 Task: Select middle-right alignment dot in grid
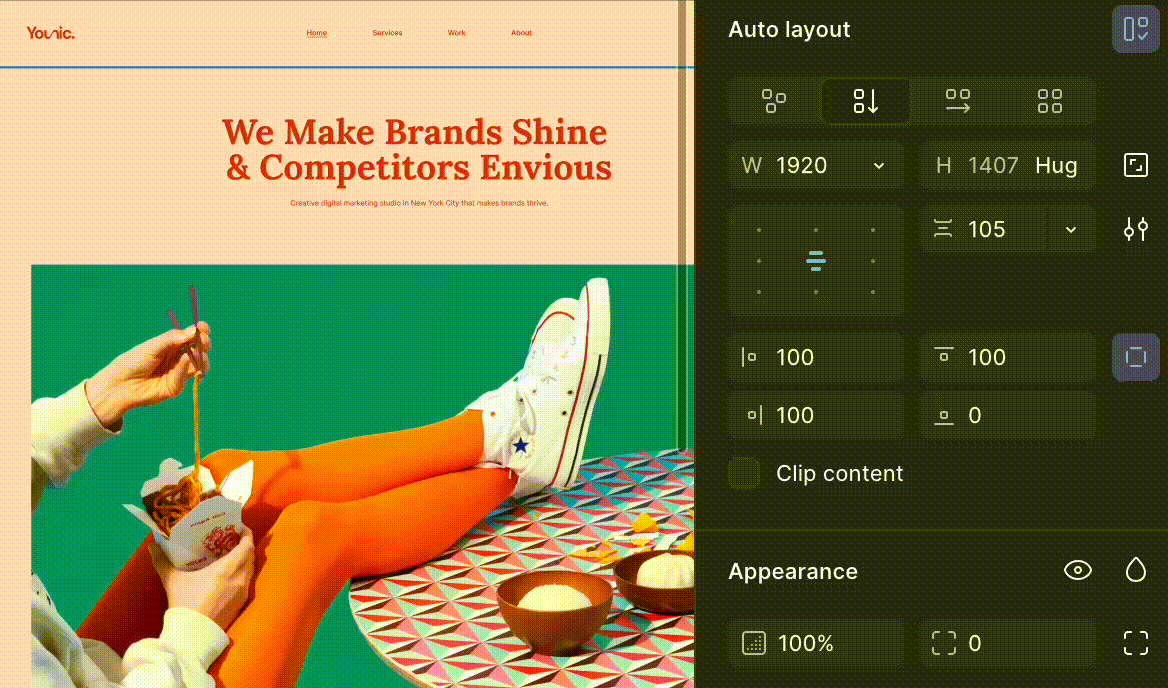[x=873, y=261]
